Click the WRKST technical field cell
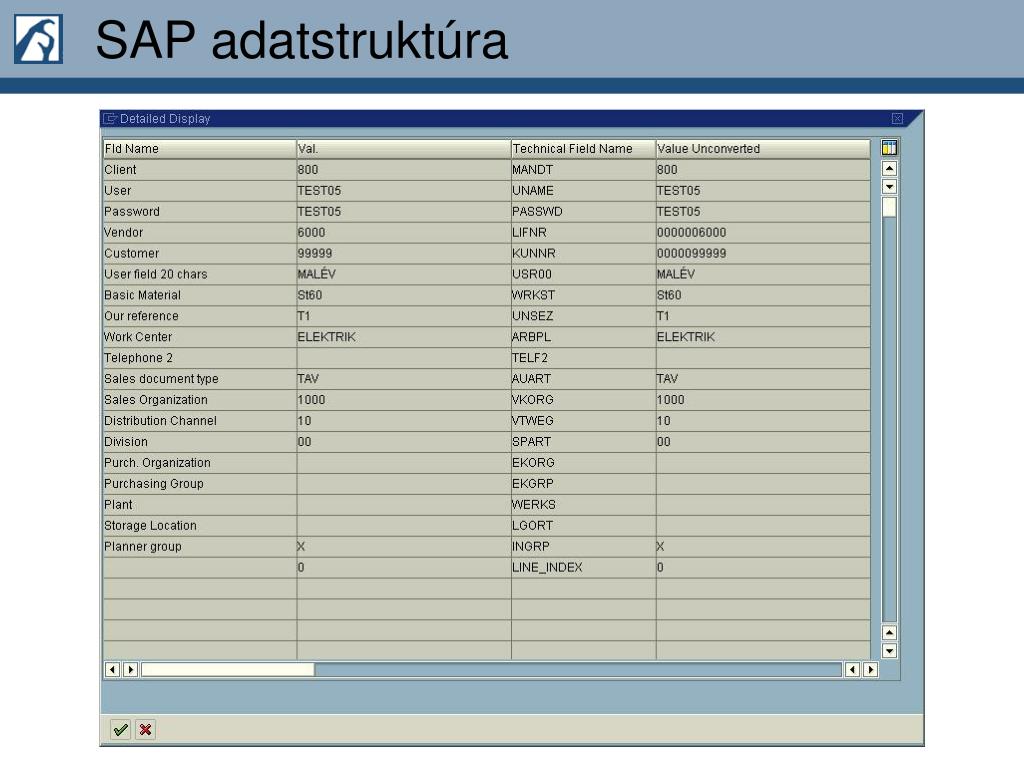This screenshot has width=1024, height=768. (583, 295)
